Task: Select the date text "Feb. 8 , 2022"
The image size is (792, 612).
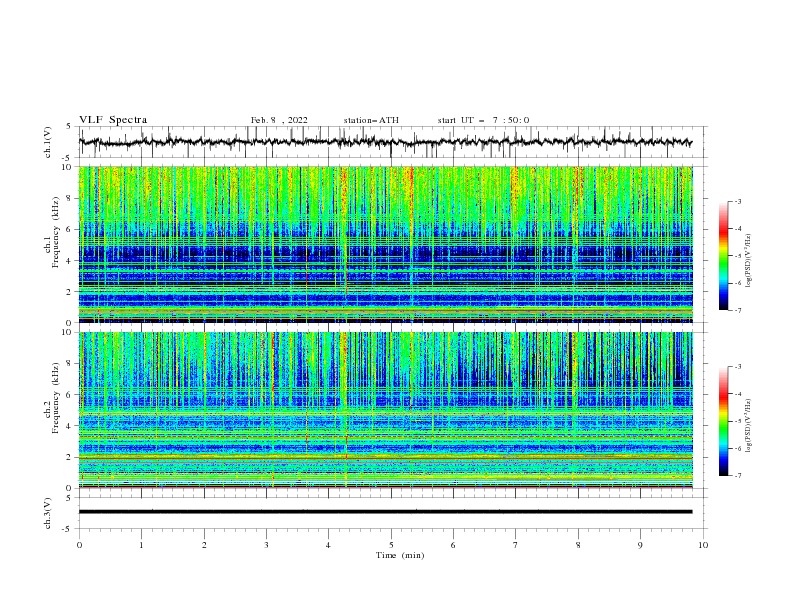Action: pyautogui.click(x=279, y=120)
